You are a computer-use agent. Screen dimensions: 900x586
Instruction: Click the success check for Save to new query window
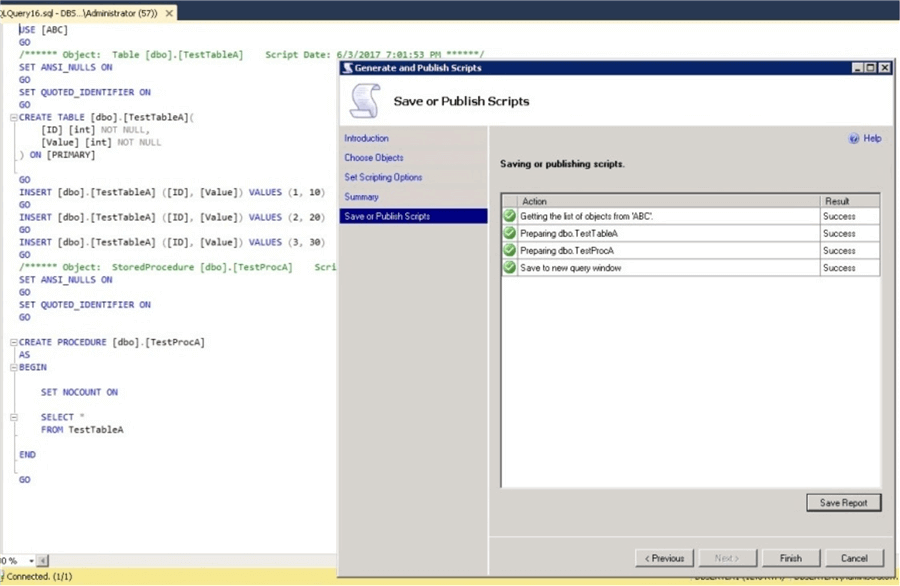pos(510,268)
